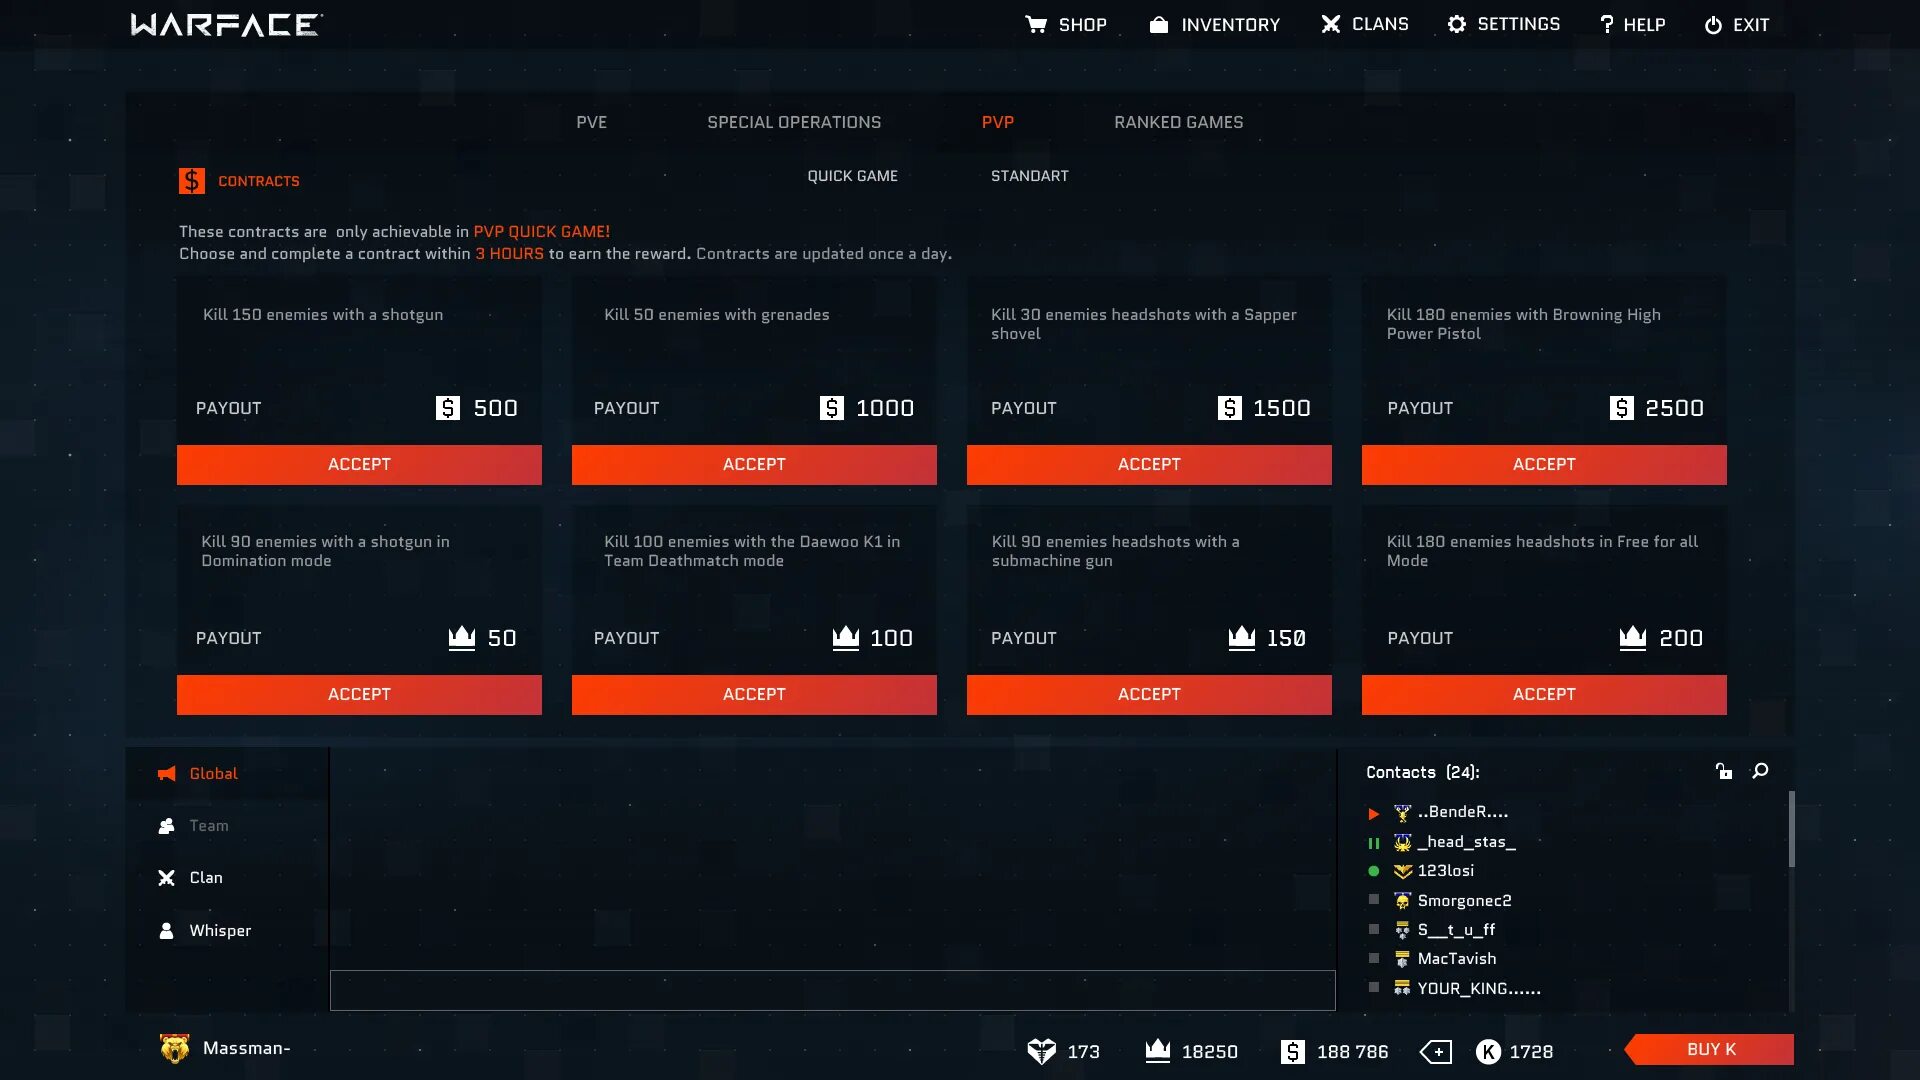Click the chat message input field
Image resolution: width=1920 pixels, height=1080 pixels.
[832, 990]
